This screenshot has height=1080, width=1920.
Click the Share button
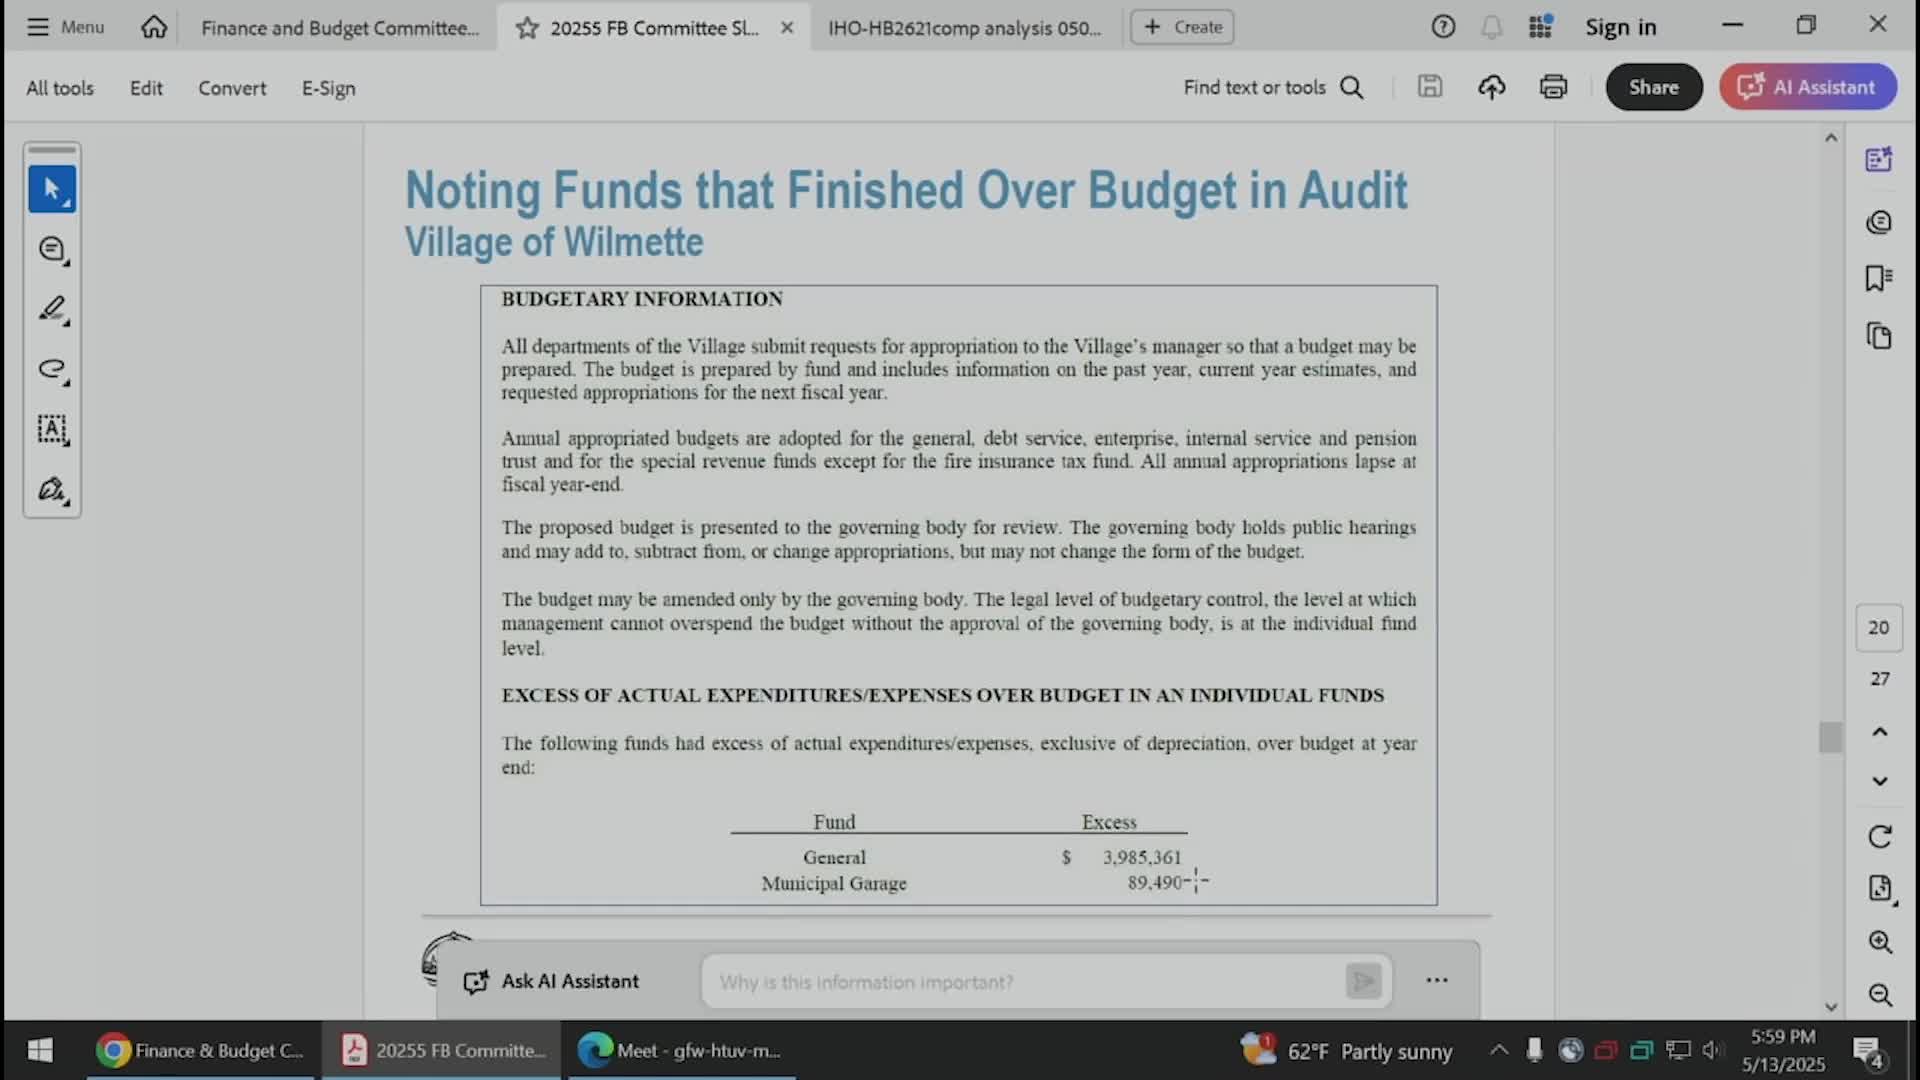(1654, 87)
